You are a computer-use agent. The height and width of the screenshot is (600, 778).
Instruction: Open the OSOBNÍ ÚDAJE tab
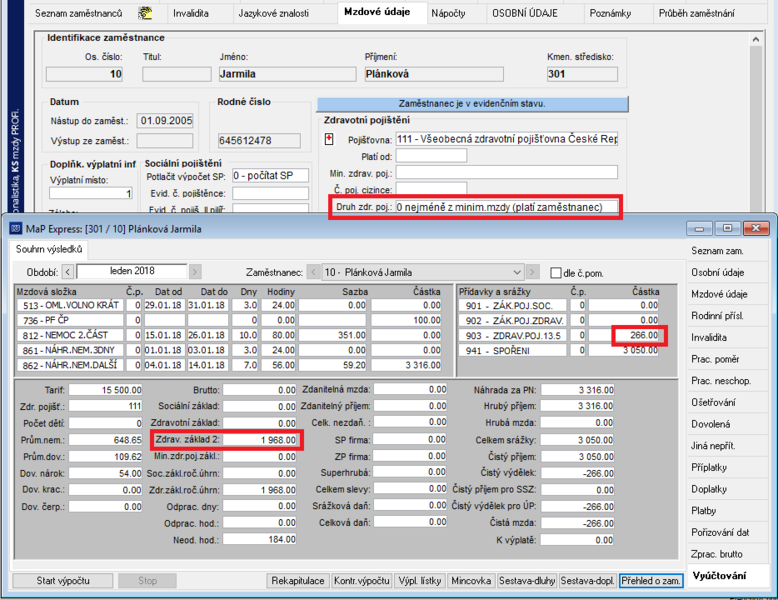(525, 13)
